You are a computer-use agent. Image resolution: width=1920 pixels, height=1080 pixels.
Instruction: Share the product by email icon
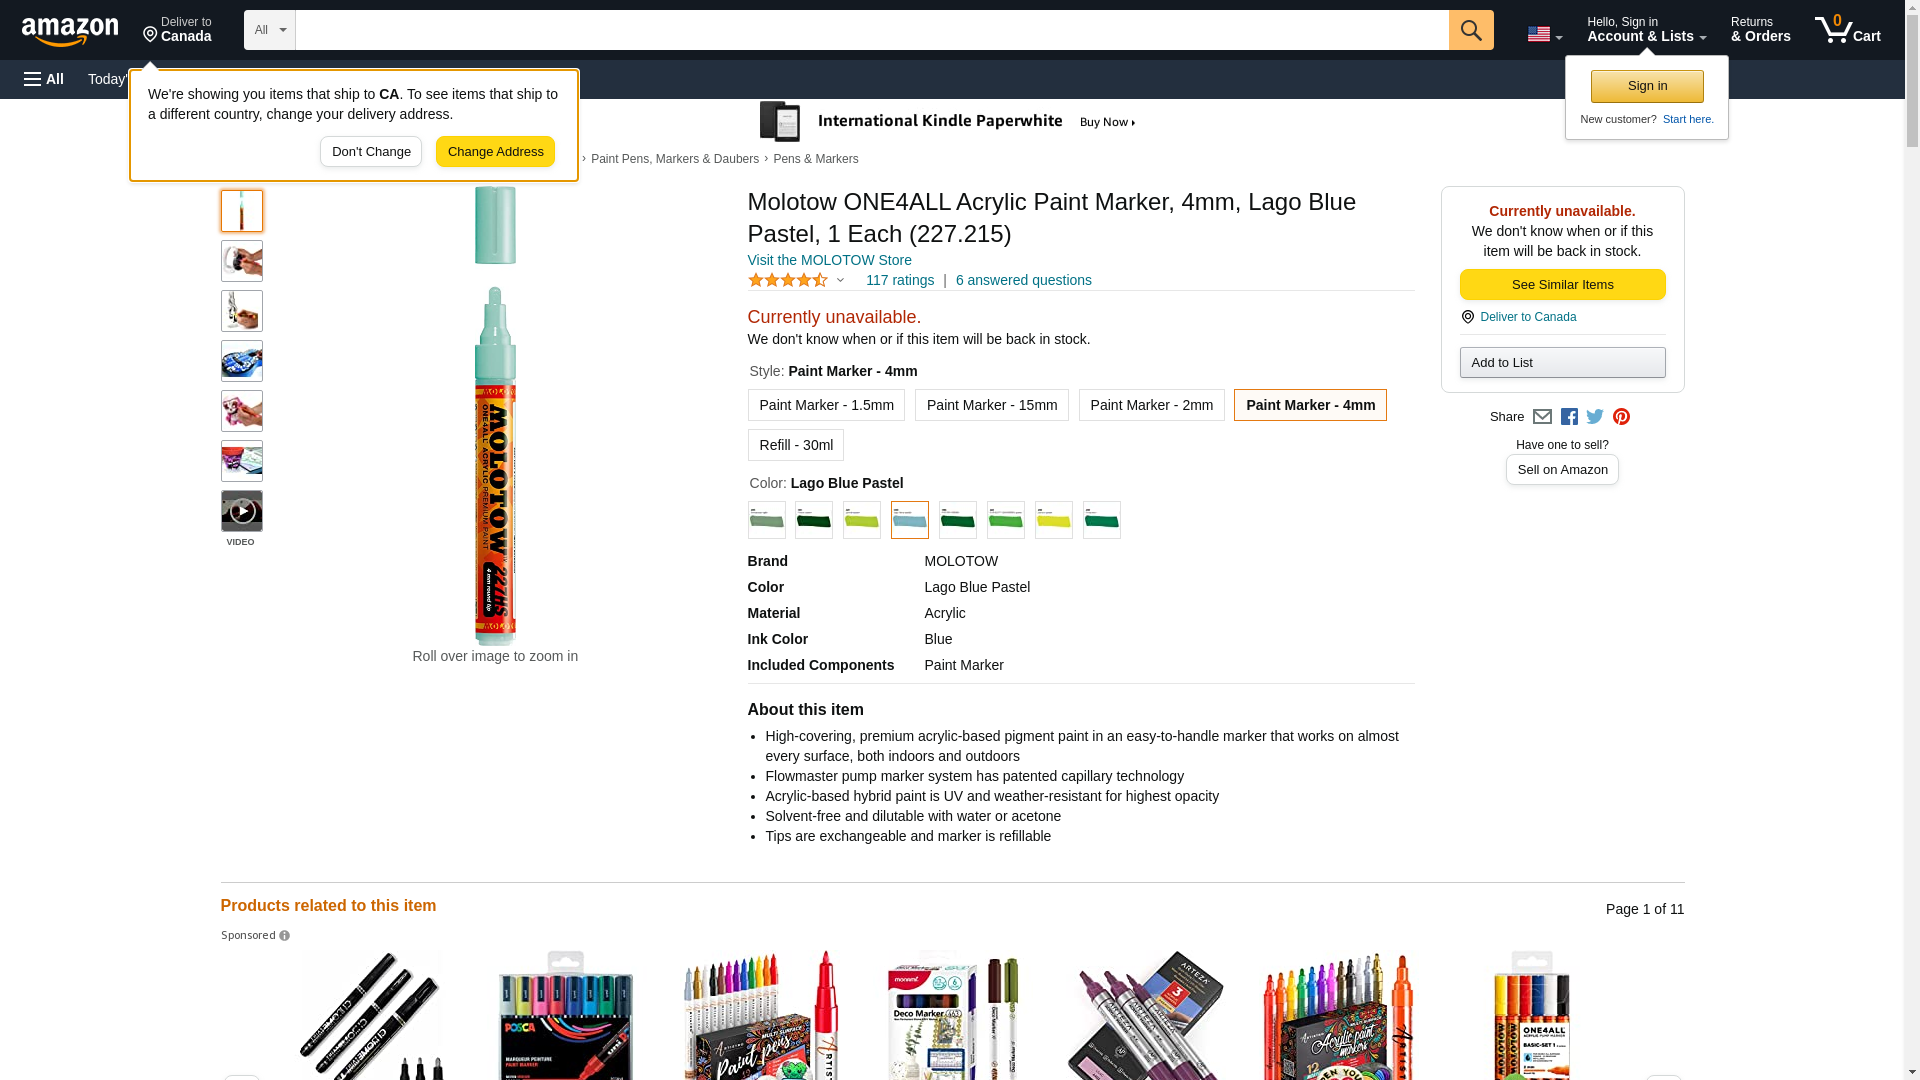click(1542, 417)
